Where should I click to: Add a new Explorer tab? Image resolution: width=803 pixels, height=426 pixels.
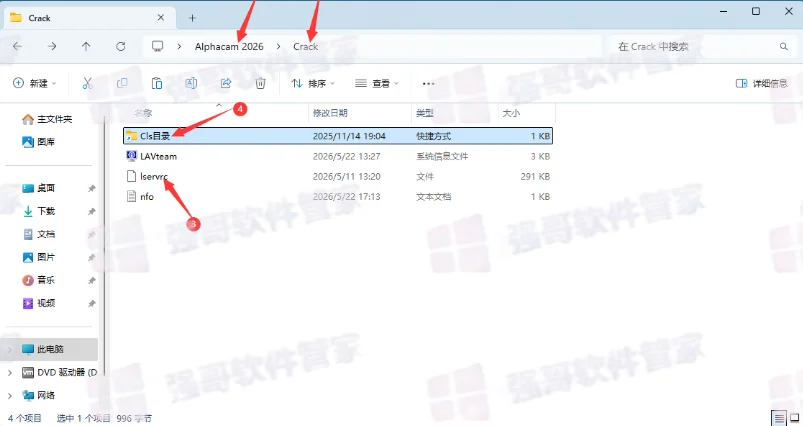(x=192, y=18)
